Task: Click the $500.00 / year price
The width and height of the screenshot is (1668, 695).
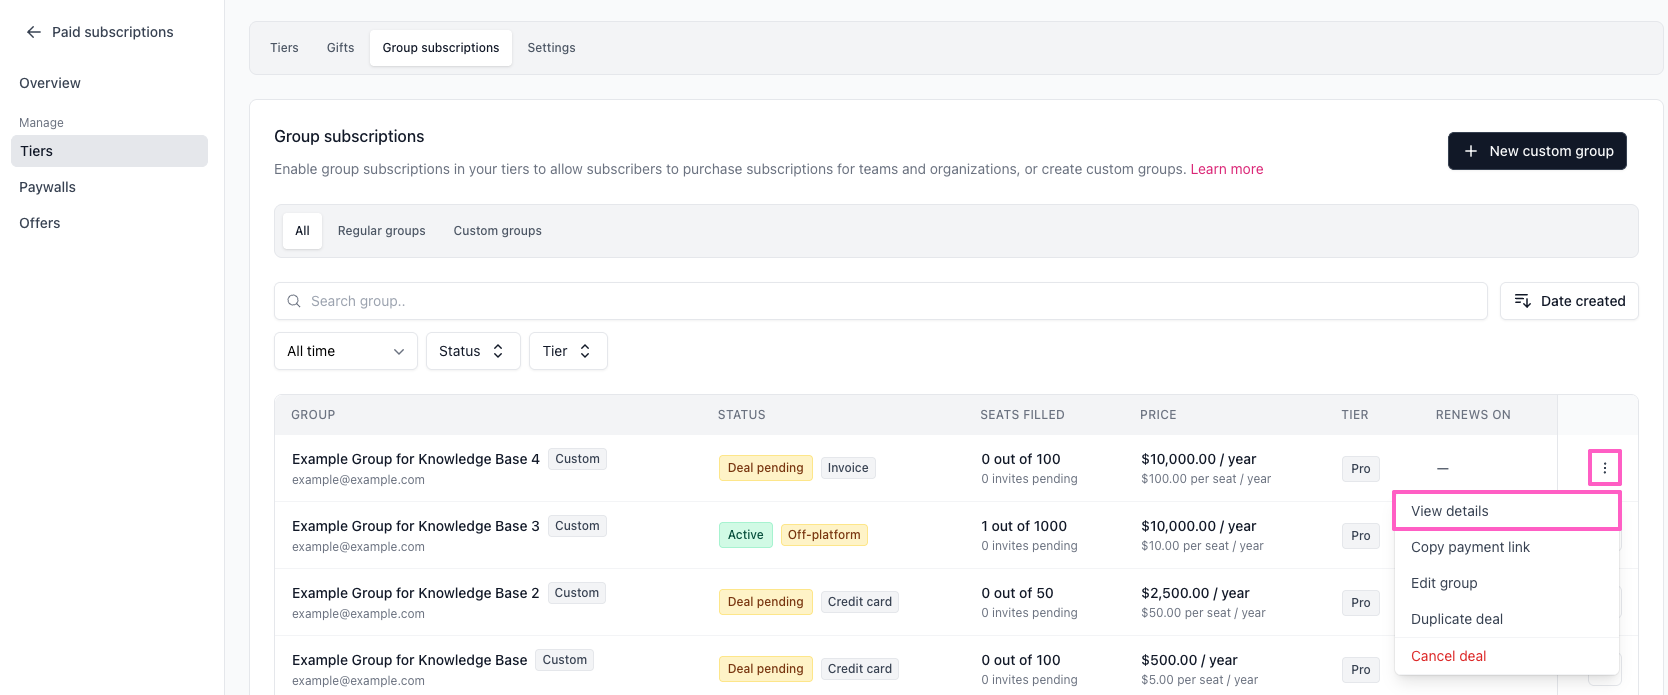Action: point(1189,660)
